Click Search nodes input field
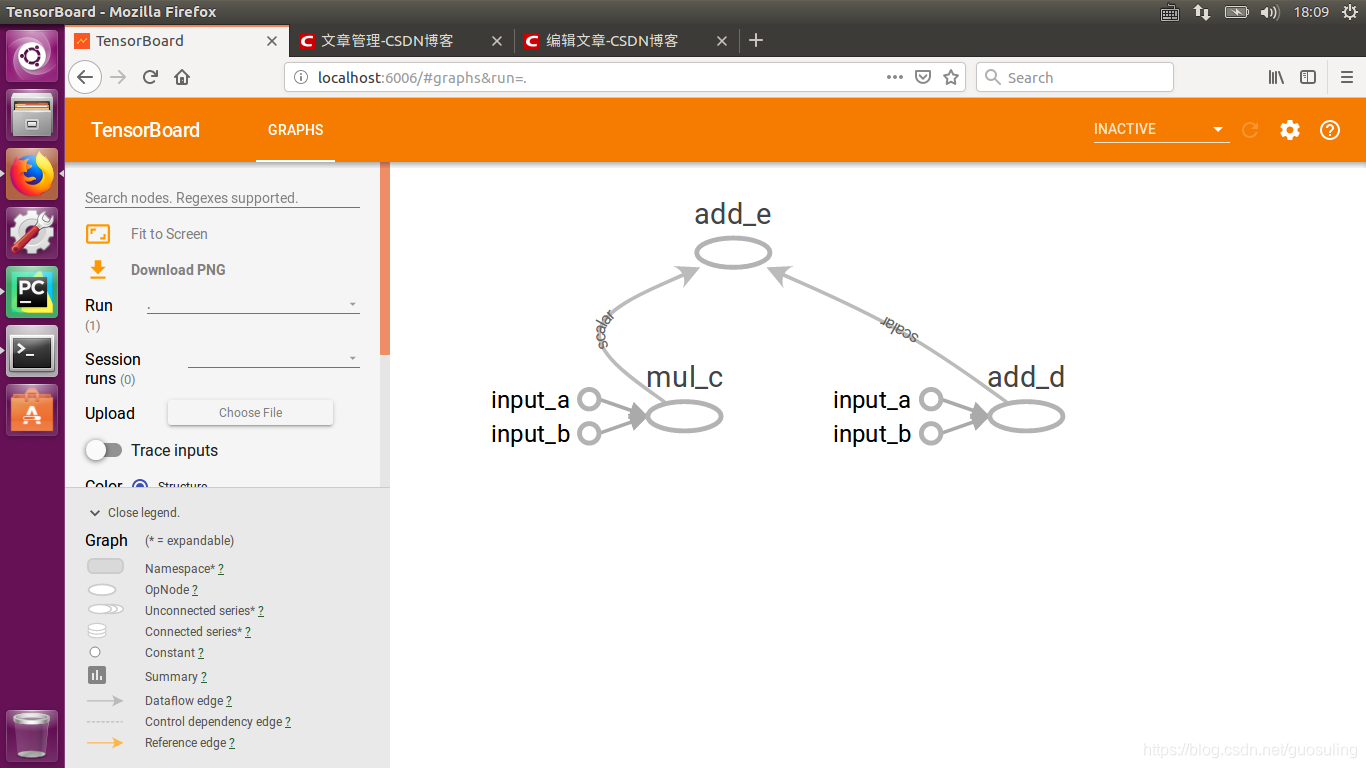The width and height of the screenshot is (1366, 768). point(222,198)
